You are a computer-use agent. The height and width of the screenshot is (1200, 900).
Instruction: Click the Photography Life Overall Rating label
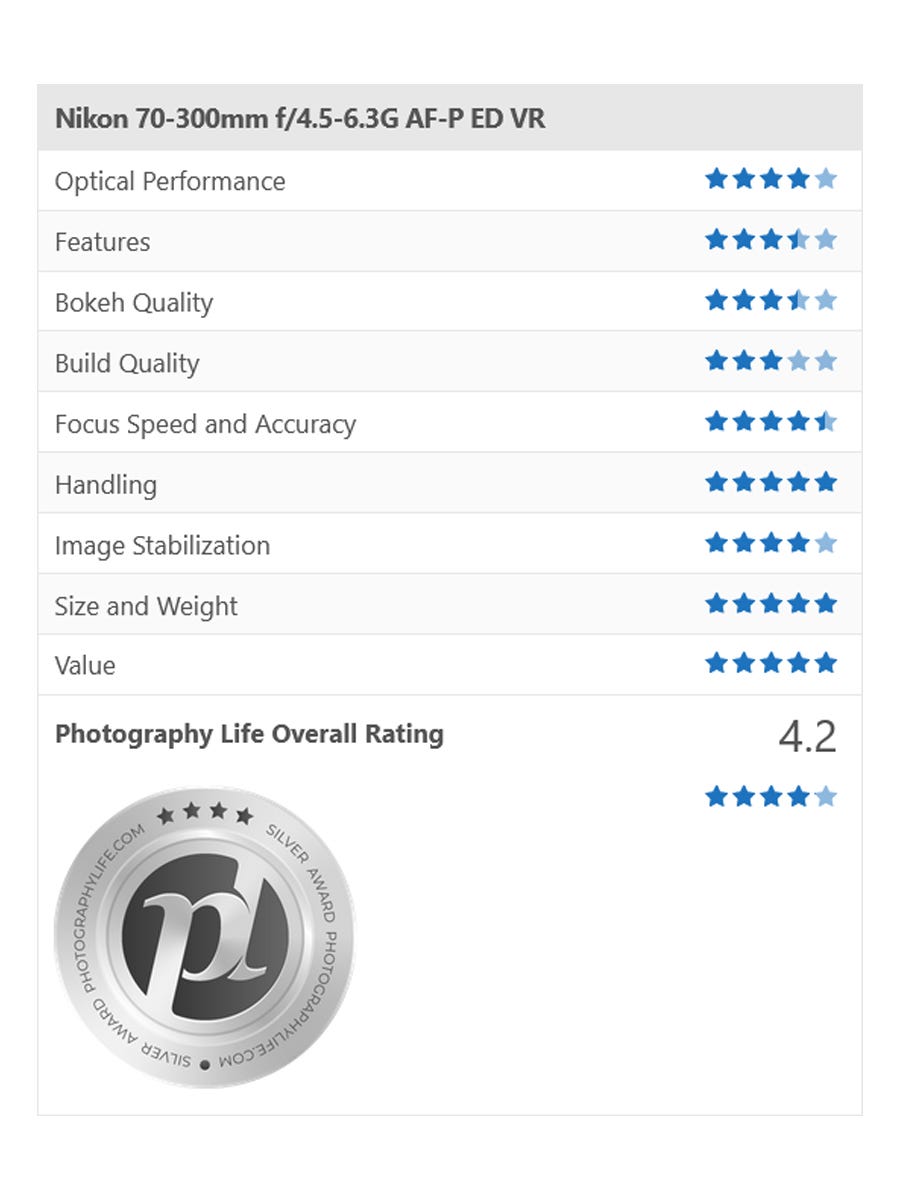click(x=249, y=734)
